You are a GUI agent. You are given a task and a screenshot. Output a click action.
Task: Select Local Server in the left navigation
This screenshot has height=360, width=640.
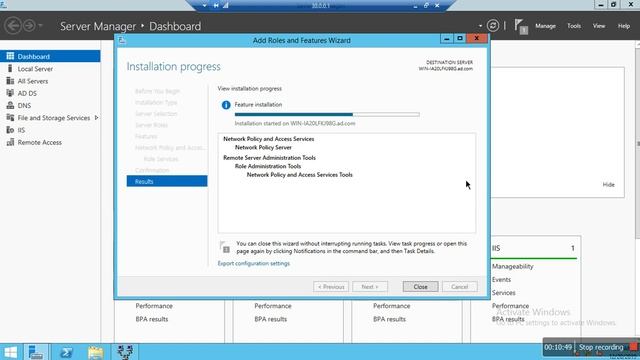click(50, 69)
